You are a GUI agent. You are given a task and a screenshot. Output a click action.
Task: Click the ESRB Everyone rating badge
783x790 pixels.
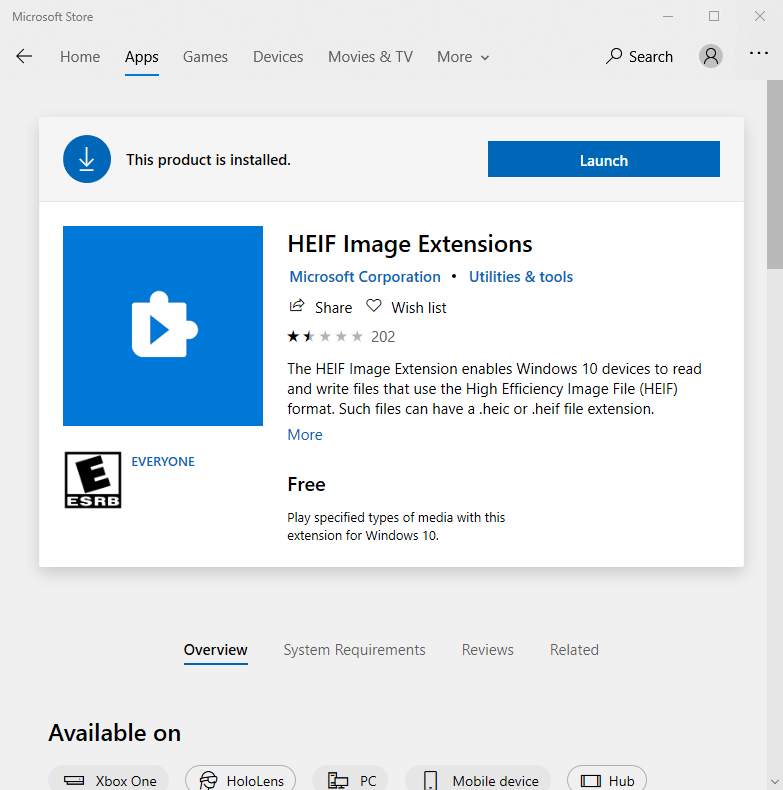(93, 480)
